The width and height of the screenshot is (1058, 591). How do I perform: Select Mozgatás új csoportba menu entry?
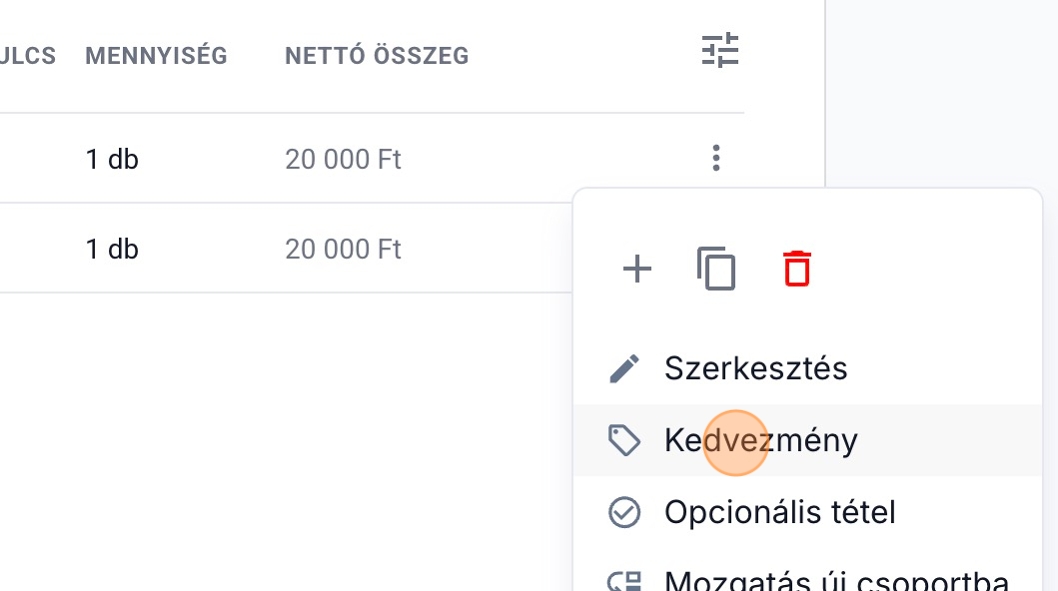(x=836, y=581)
